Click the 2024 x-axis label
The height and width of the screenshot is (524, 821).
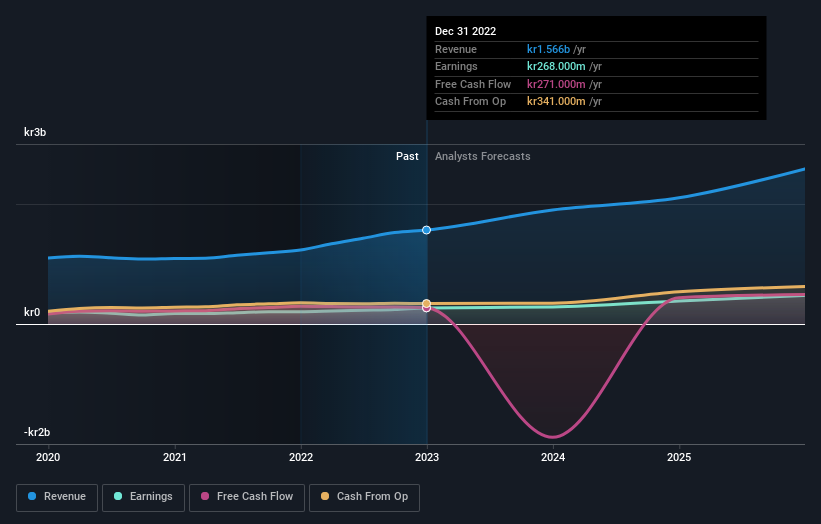pyautogui.click(x=553, y=457)
